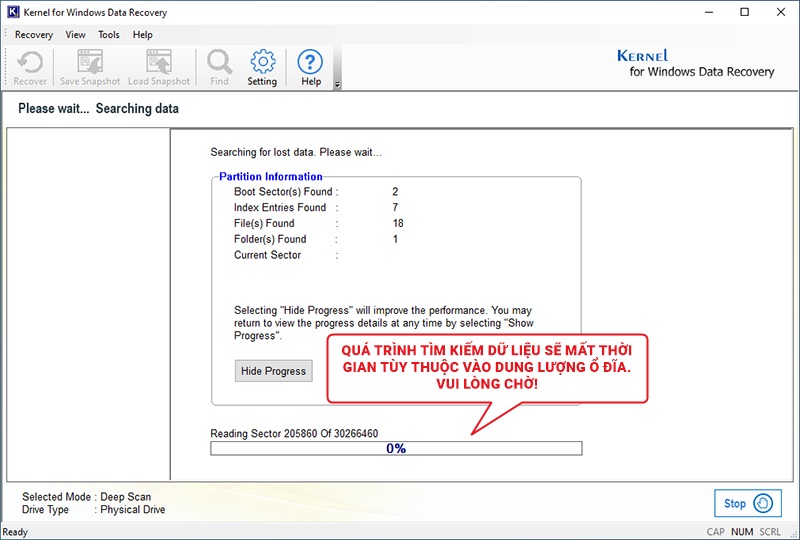800x540 pixels.
Task: Click the Current Sector label
Action: (x=267, y=255)
